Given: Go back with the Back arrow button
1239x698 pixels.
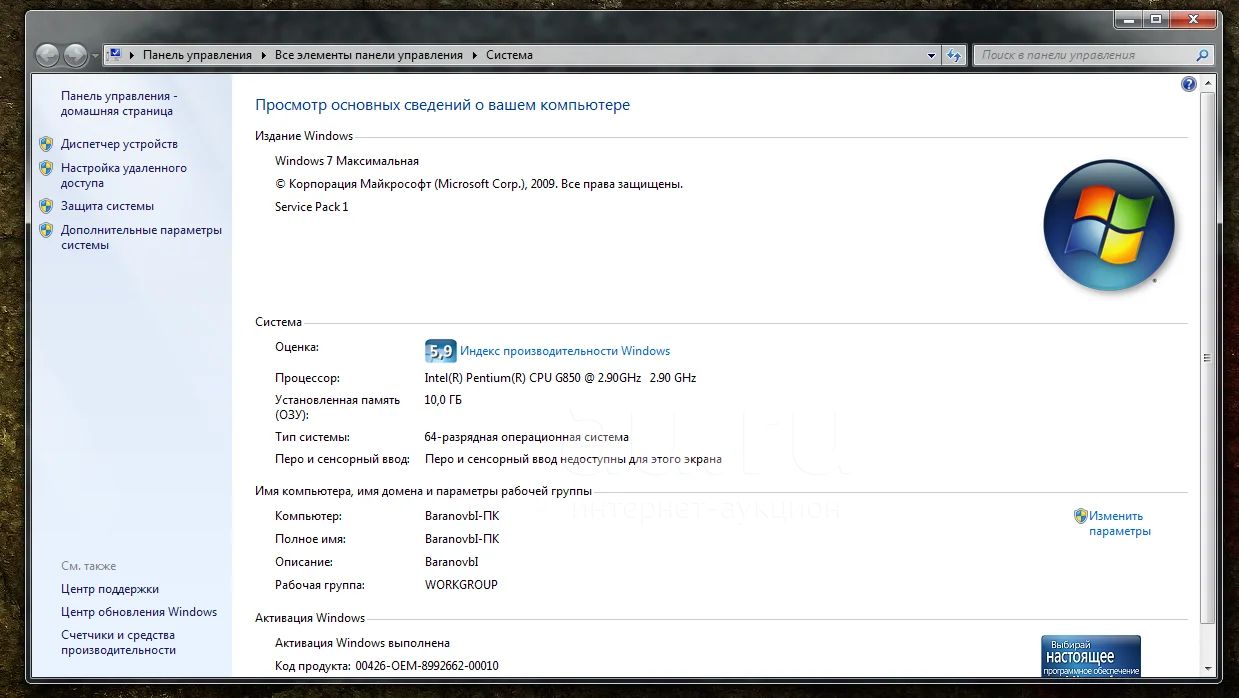Looking at the screenshot, I should tap(48, 55).
